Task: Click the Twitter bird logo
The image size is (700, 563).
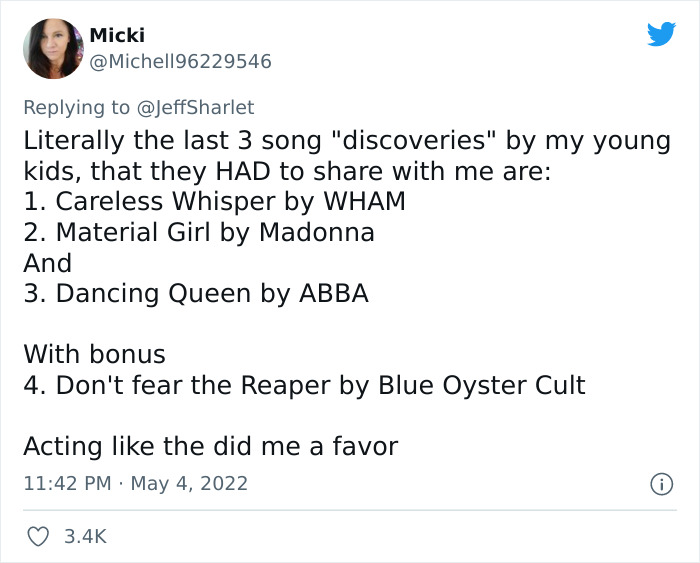Action: pos(661,35)
